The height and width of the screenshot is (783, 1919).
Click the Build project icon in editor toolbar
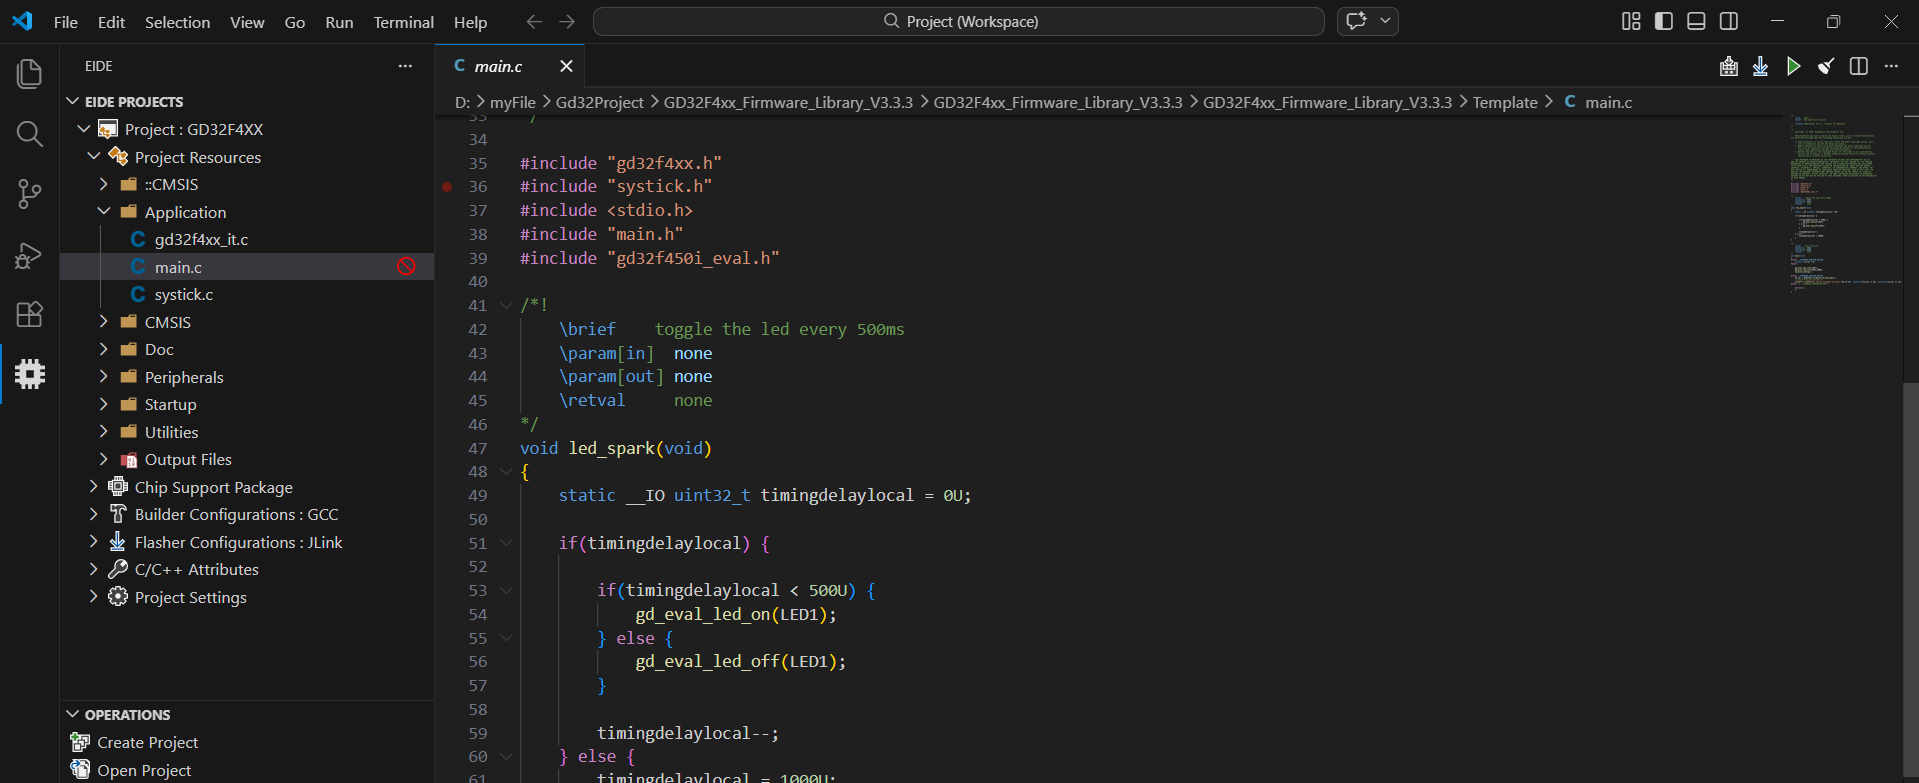coord(1729,66)
